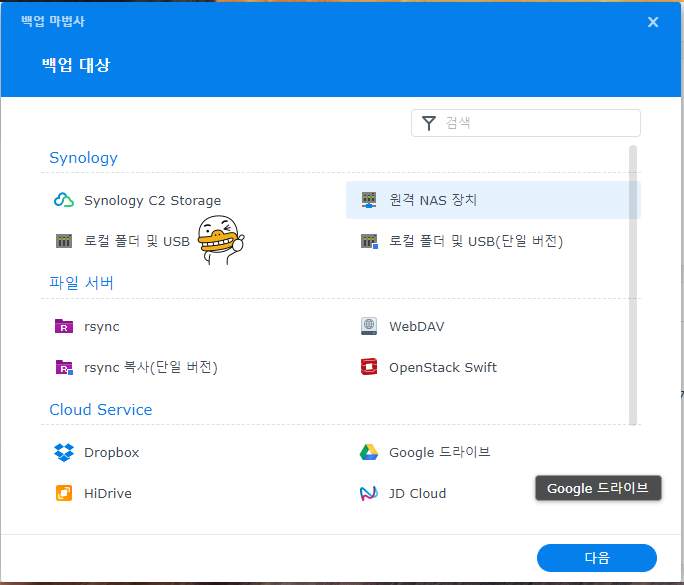Choose 원격 NAS 장치 label

pyautogui.click(x=433, y=200)
